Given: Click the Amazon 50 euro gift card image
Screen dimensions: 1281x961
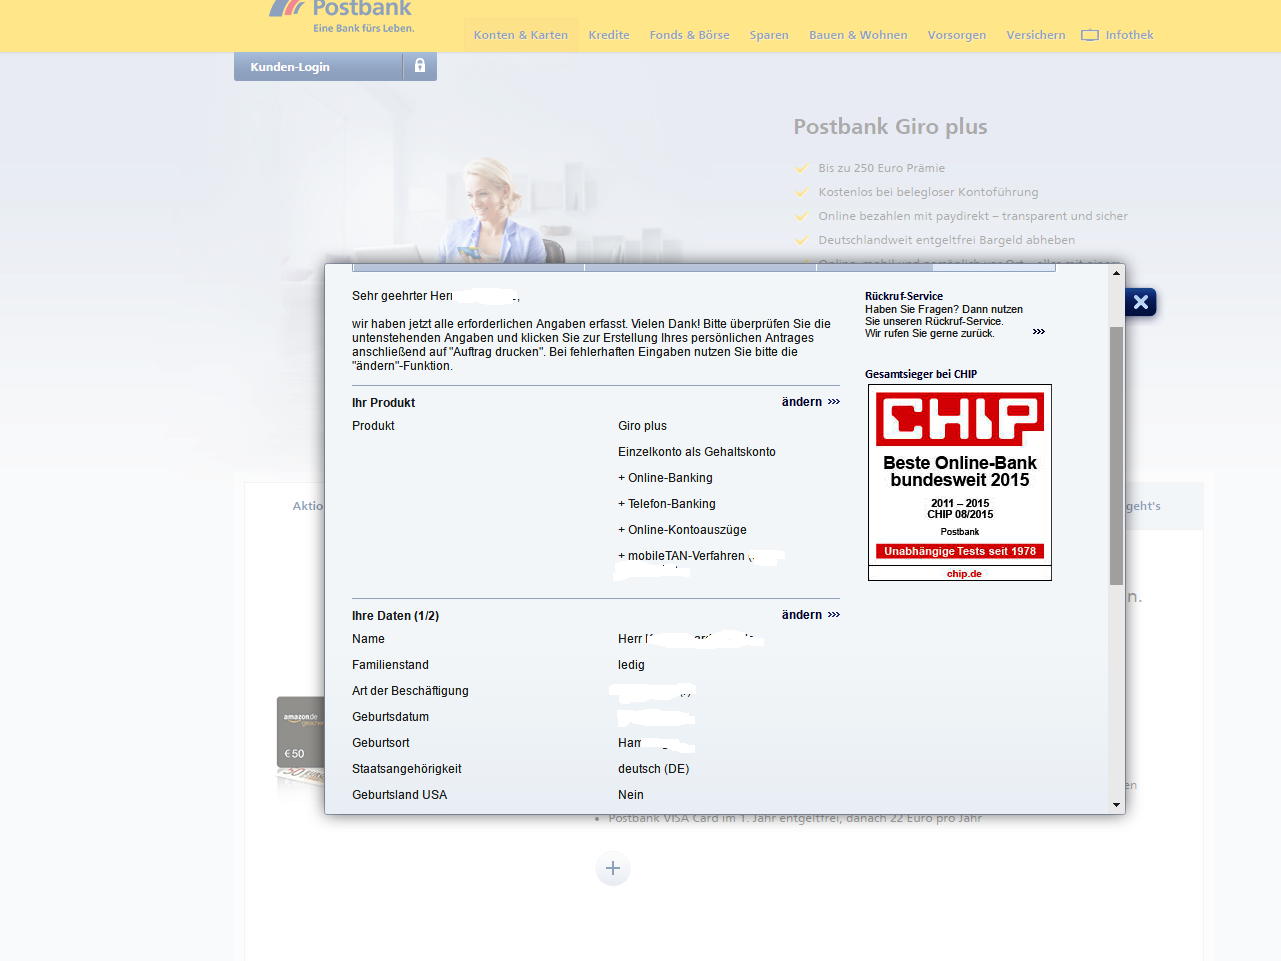Looking at the screenshot, I should point(301,733).
